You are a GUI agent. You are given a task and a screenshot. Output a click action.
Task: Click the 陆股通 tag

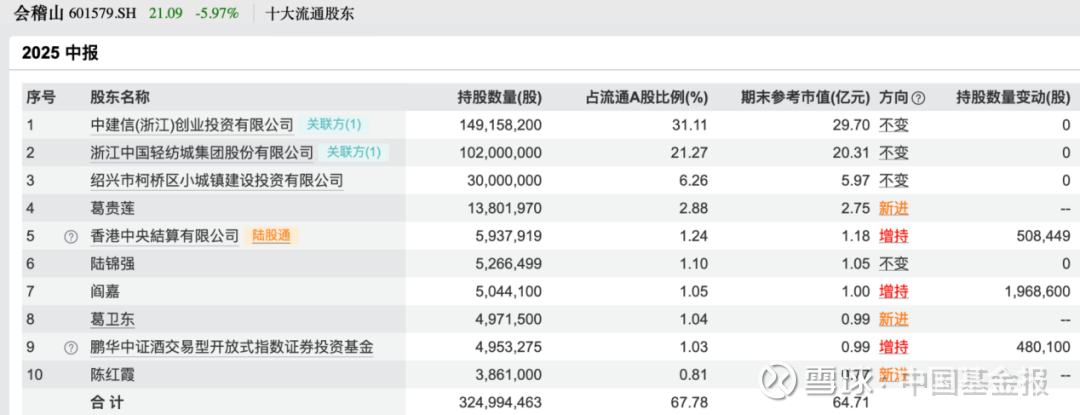[x=271, y=236]
